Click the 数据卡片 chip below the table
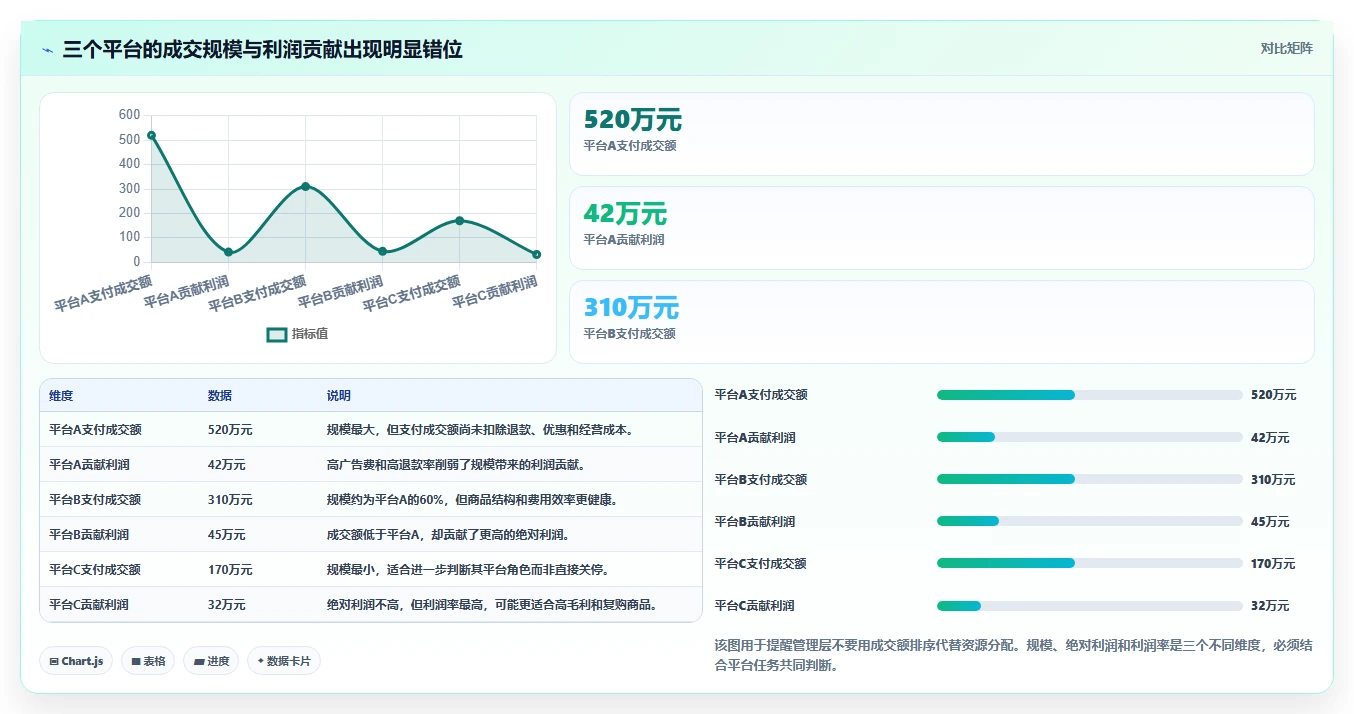 [x=284, y=661]
